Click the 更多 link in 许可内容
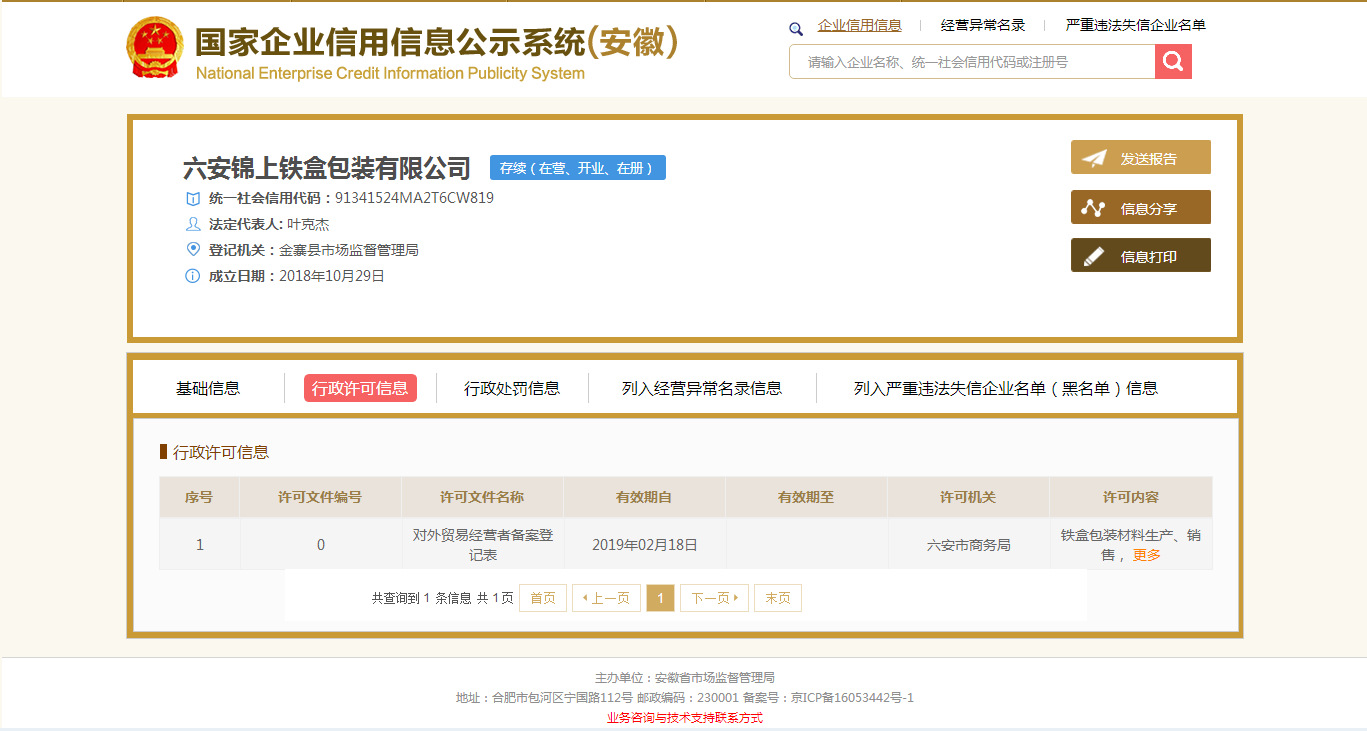This screenshot has height=731, width=1367. tap(1147, 555)
